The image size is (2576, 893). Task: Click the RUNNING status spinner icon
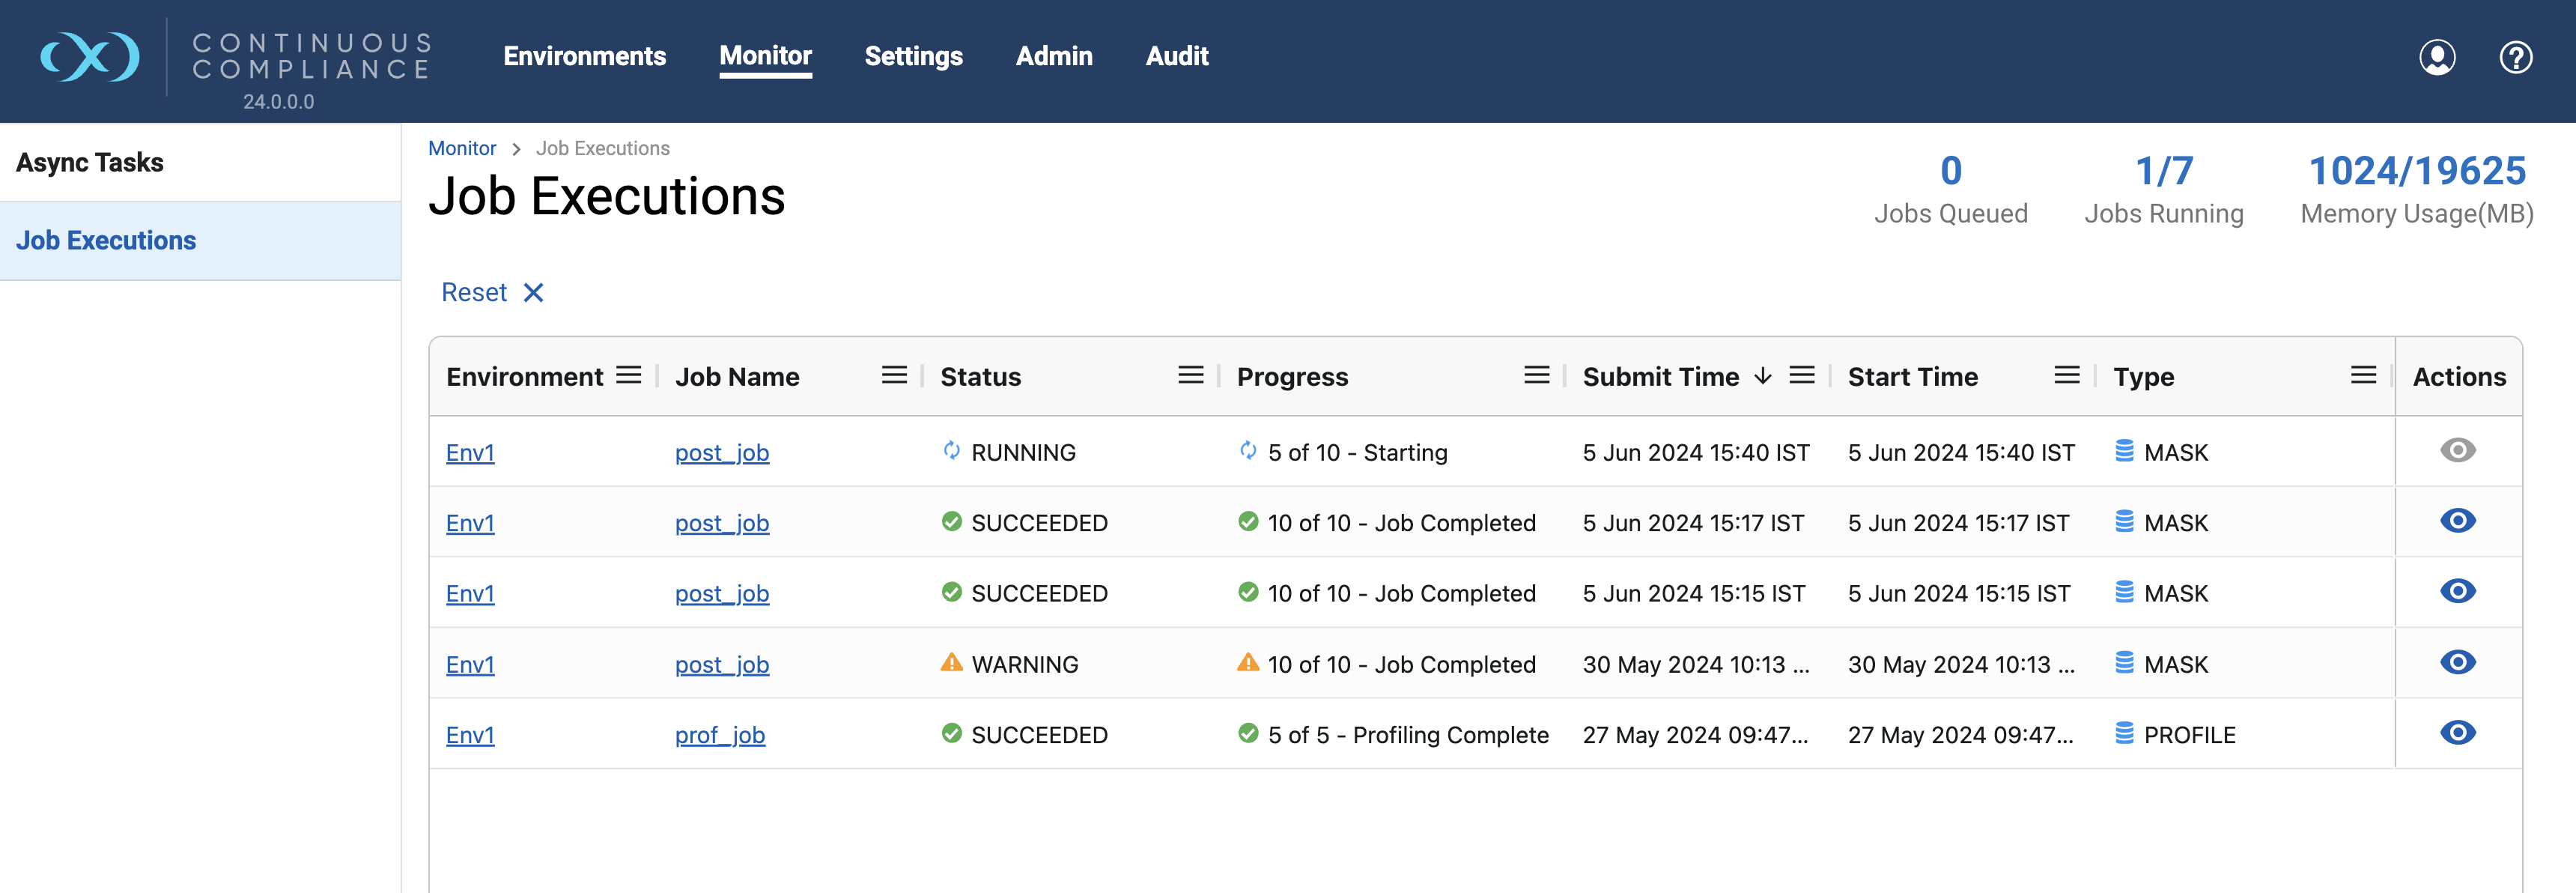(x=951, y=451)
